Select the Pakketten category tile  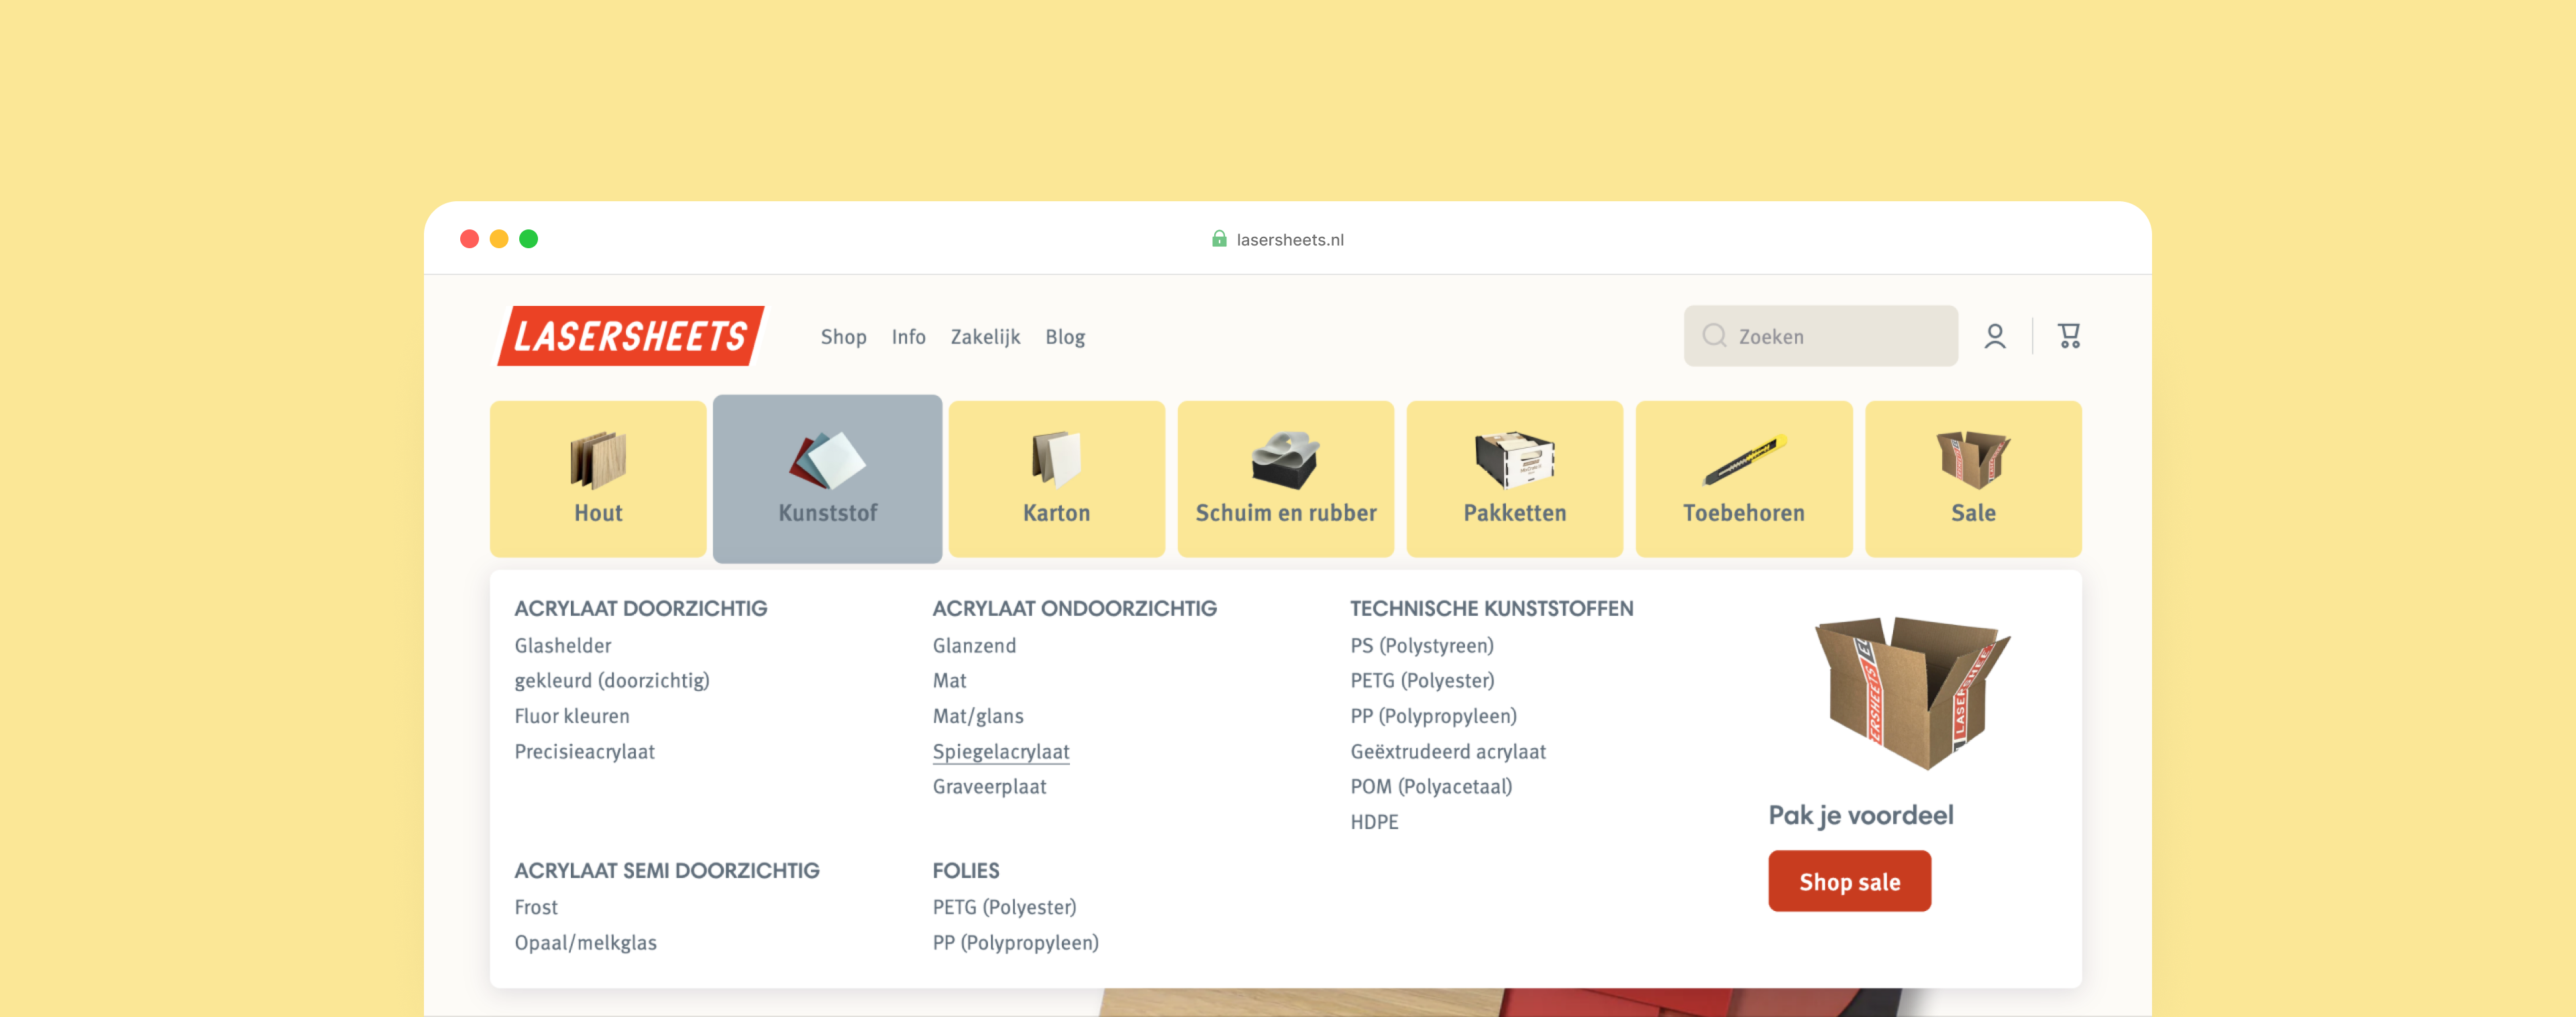[1514, 478]
